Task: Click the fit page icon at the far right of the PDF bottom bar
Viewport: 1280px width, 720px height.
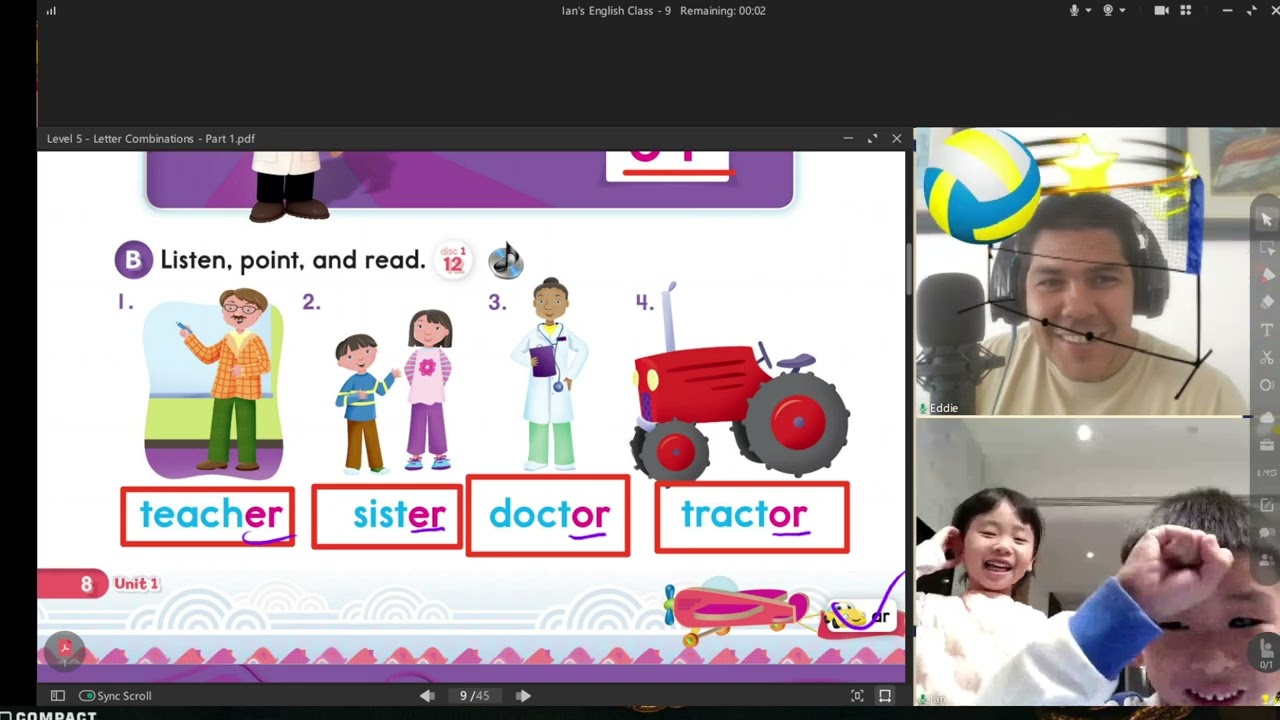Action: (885, 695)
